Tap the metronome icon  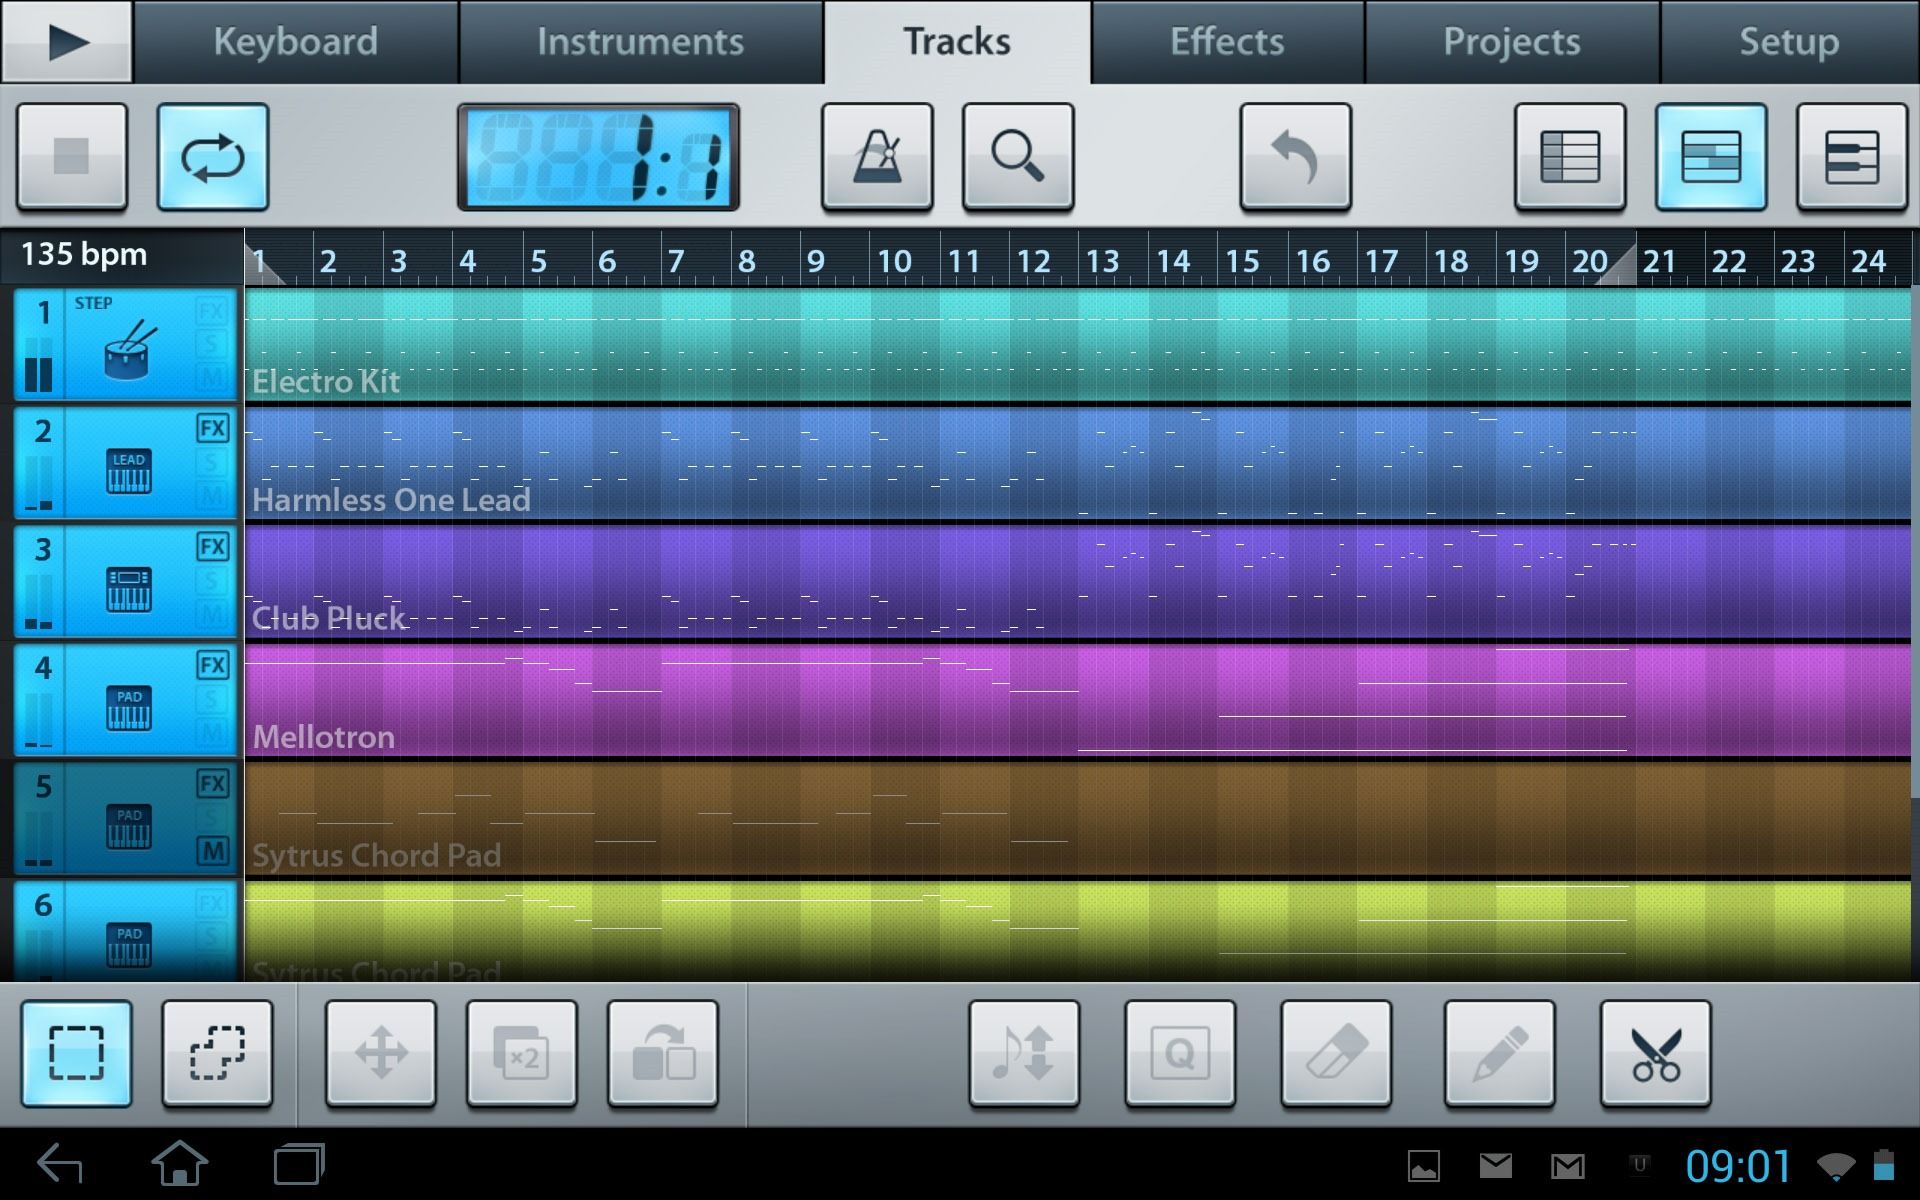[878, 157]
